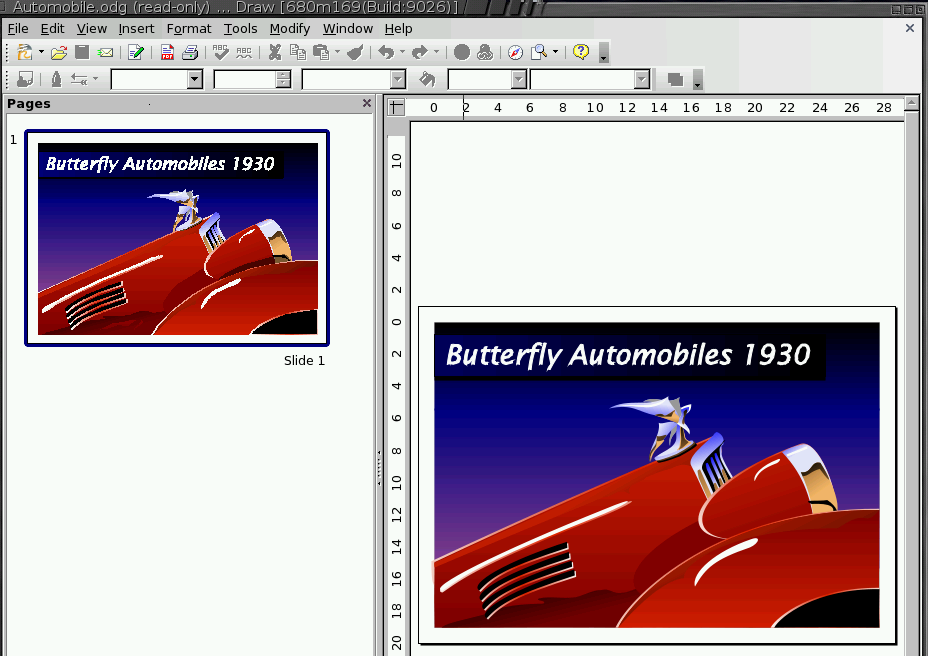Screen dimensions: 928x656
Task: Open the Zoom tool dropdown arrow
Action: (x=556, y=52)
